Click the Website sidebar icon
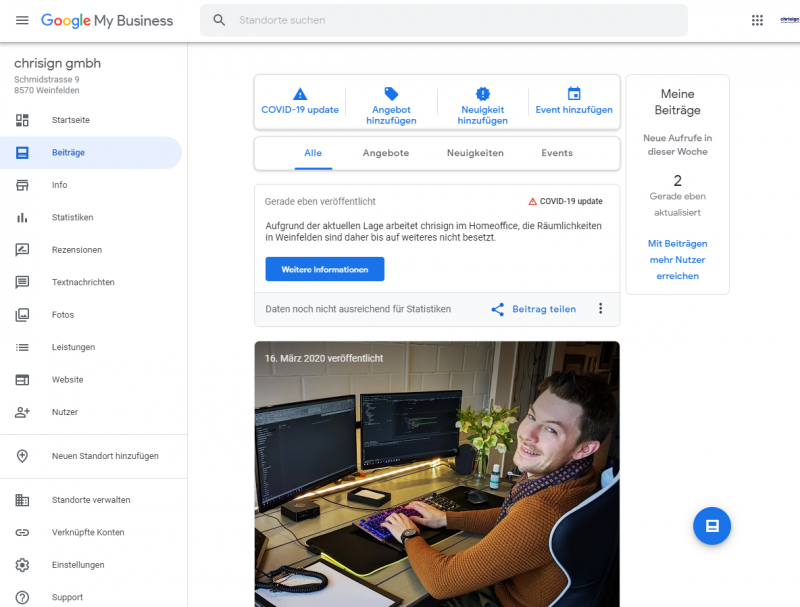 click(x=22, y=380)
